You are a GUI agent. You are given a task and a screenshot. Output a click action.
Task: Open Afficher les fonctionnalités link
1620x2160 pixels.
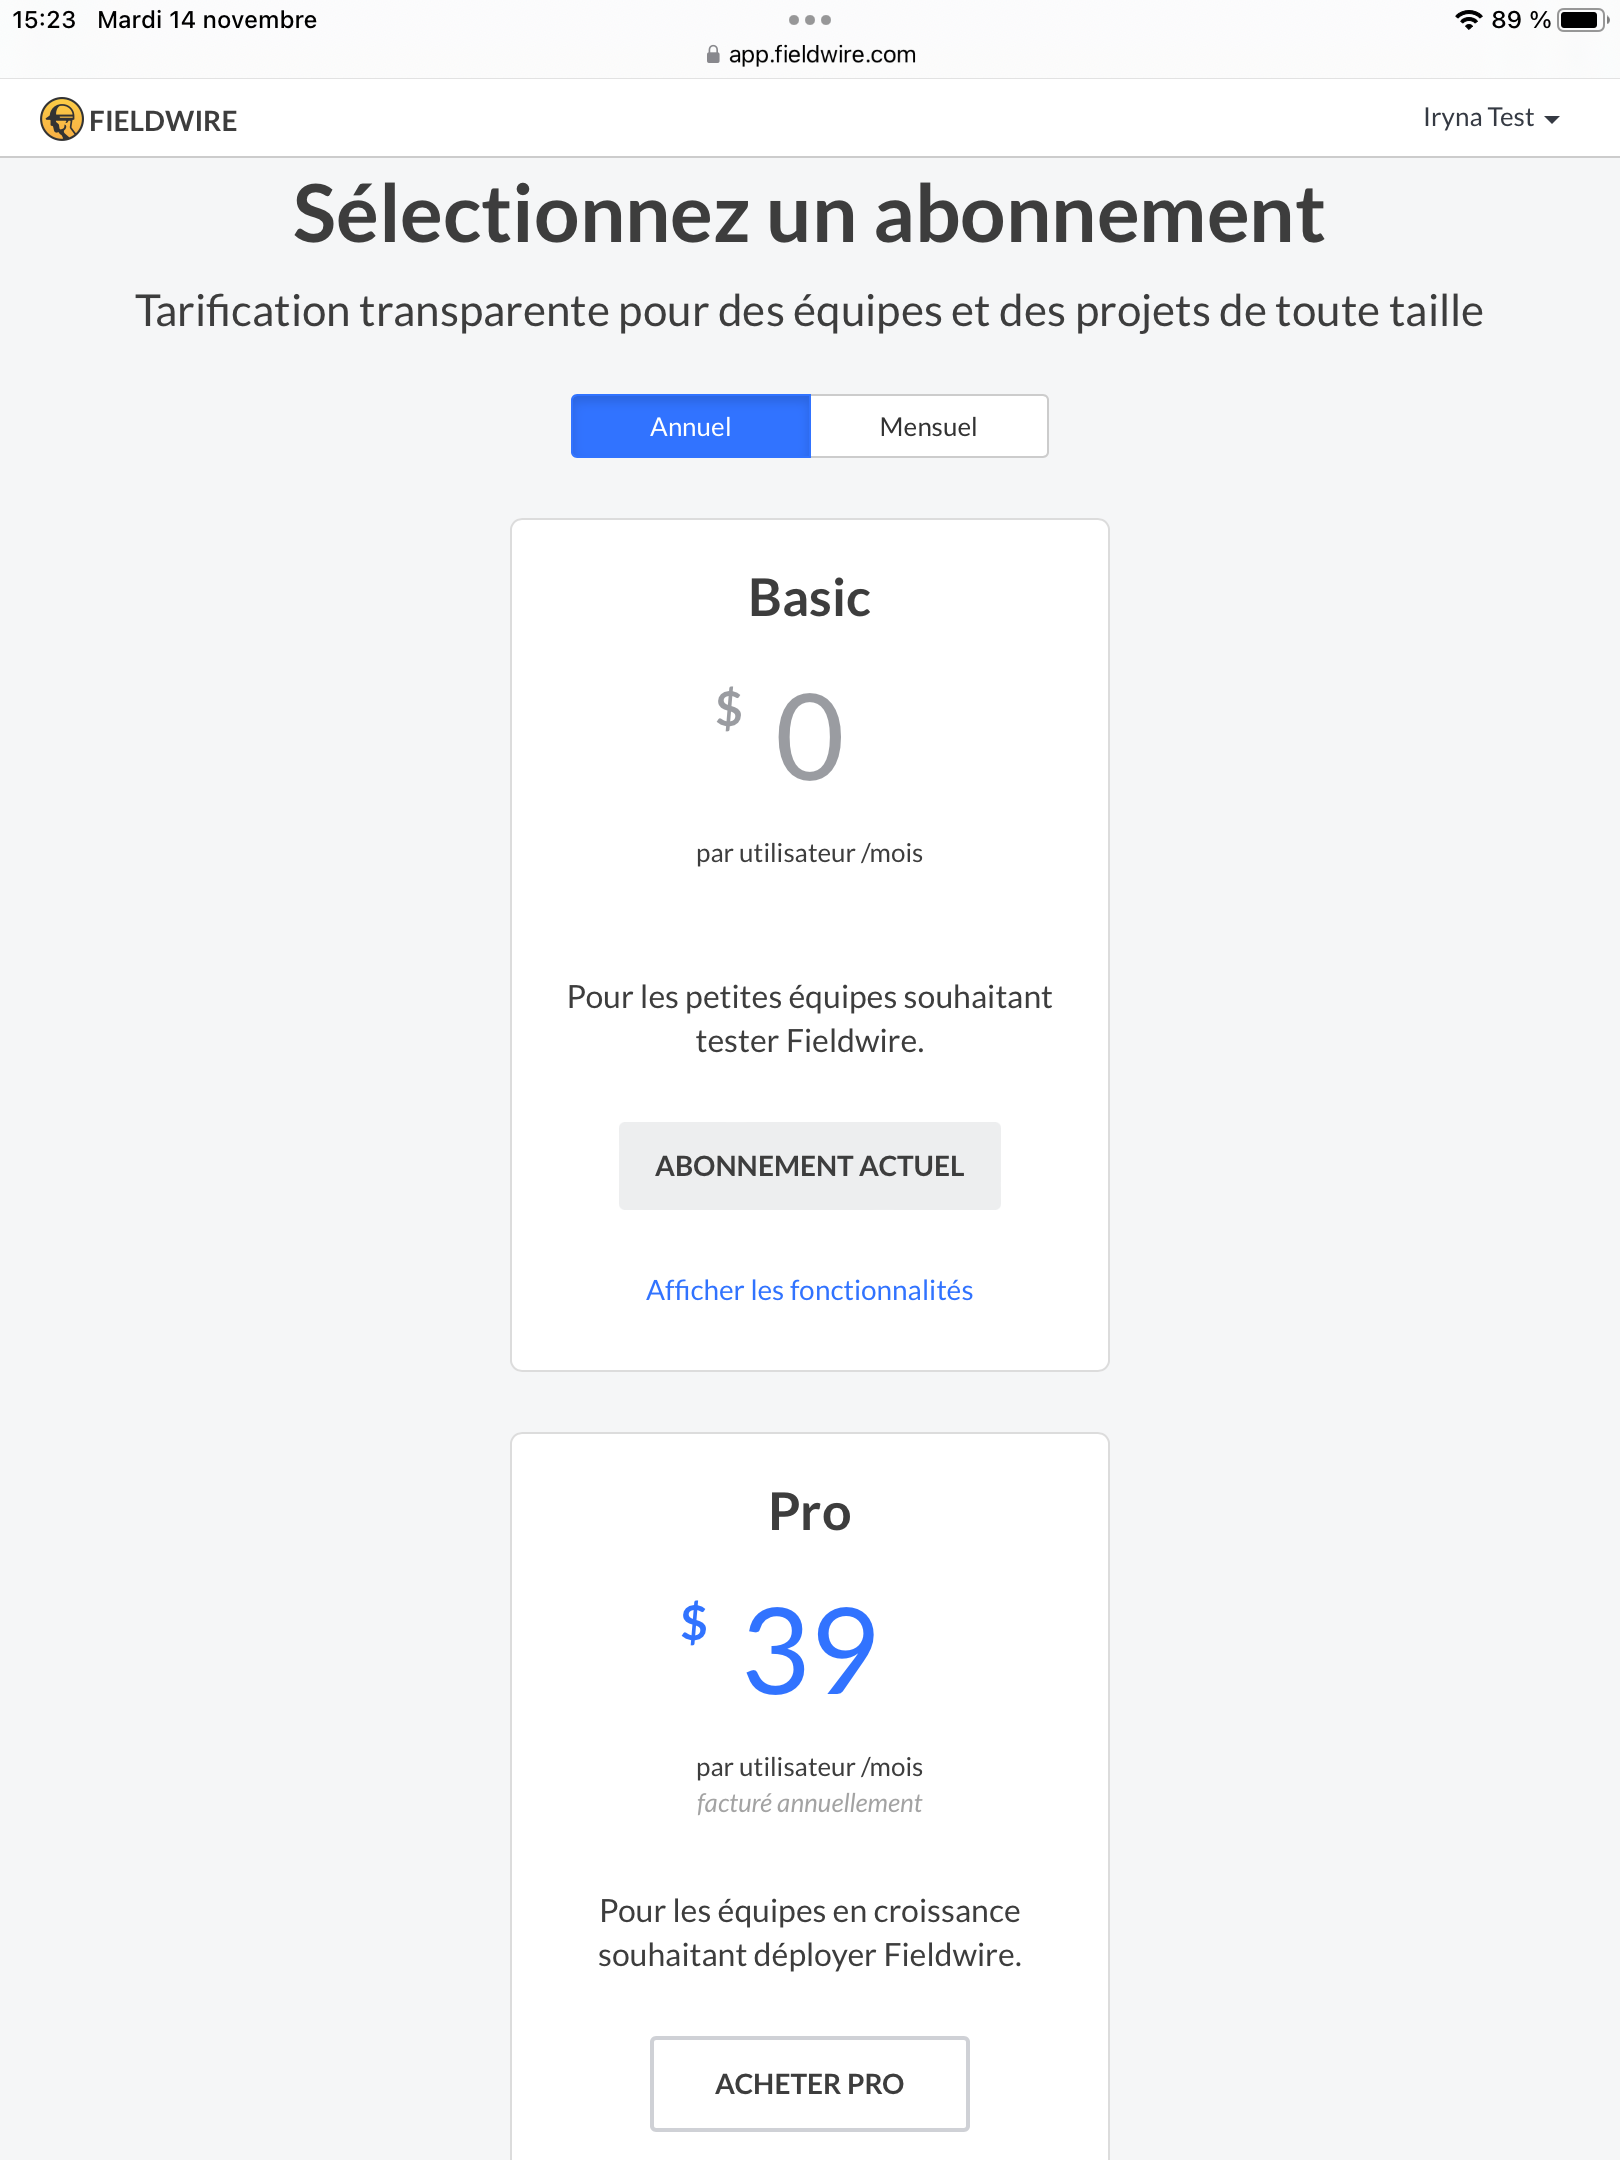tap(810, 1290)
